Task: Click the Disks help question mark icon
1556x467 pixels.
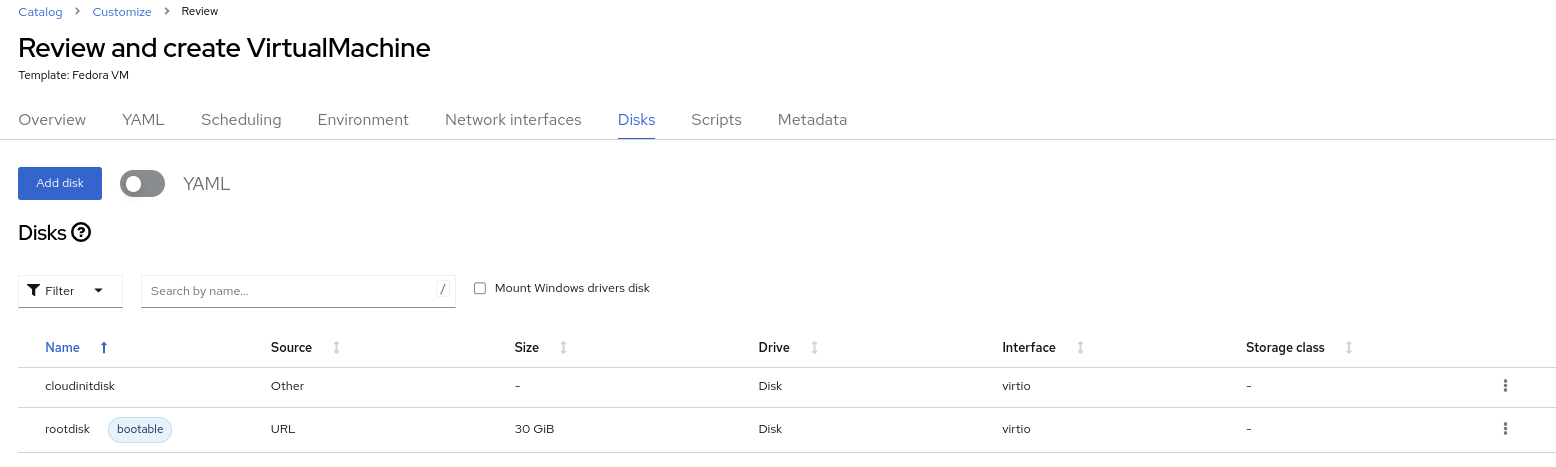Action: coord(81,233)
